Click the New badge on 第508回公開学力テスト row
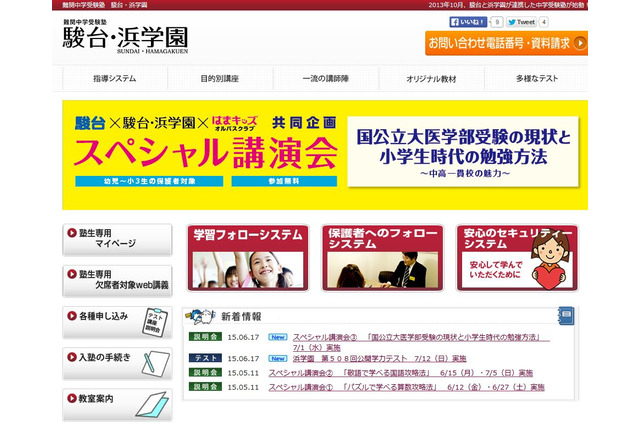This screenshot has height=426, width=640. (x=278, y=358)
